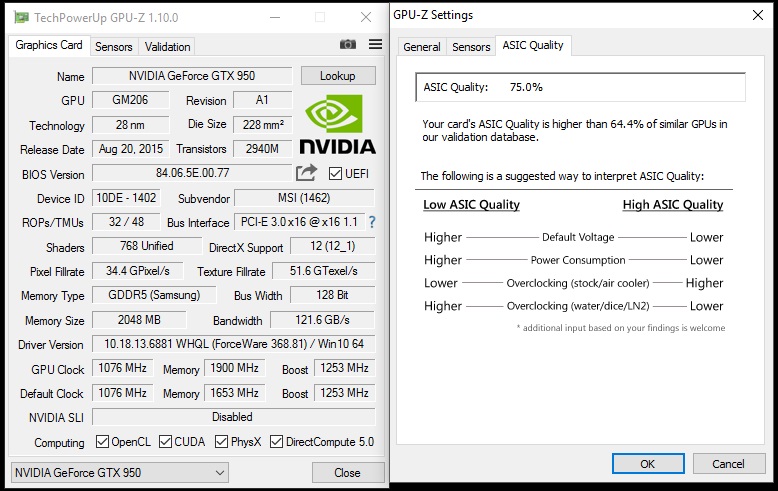Click the Driver Version field
Viewport: 778px width, 491px height.
tap(234, 344)
